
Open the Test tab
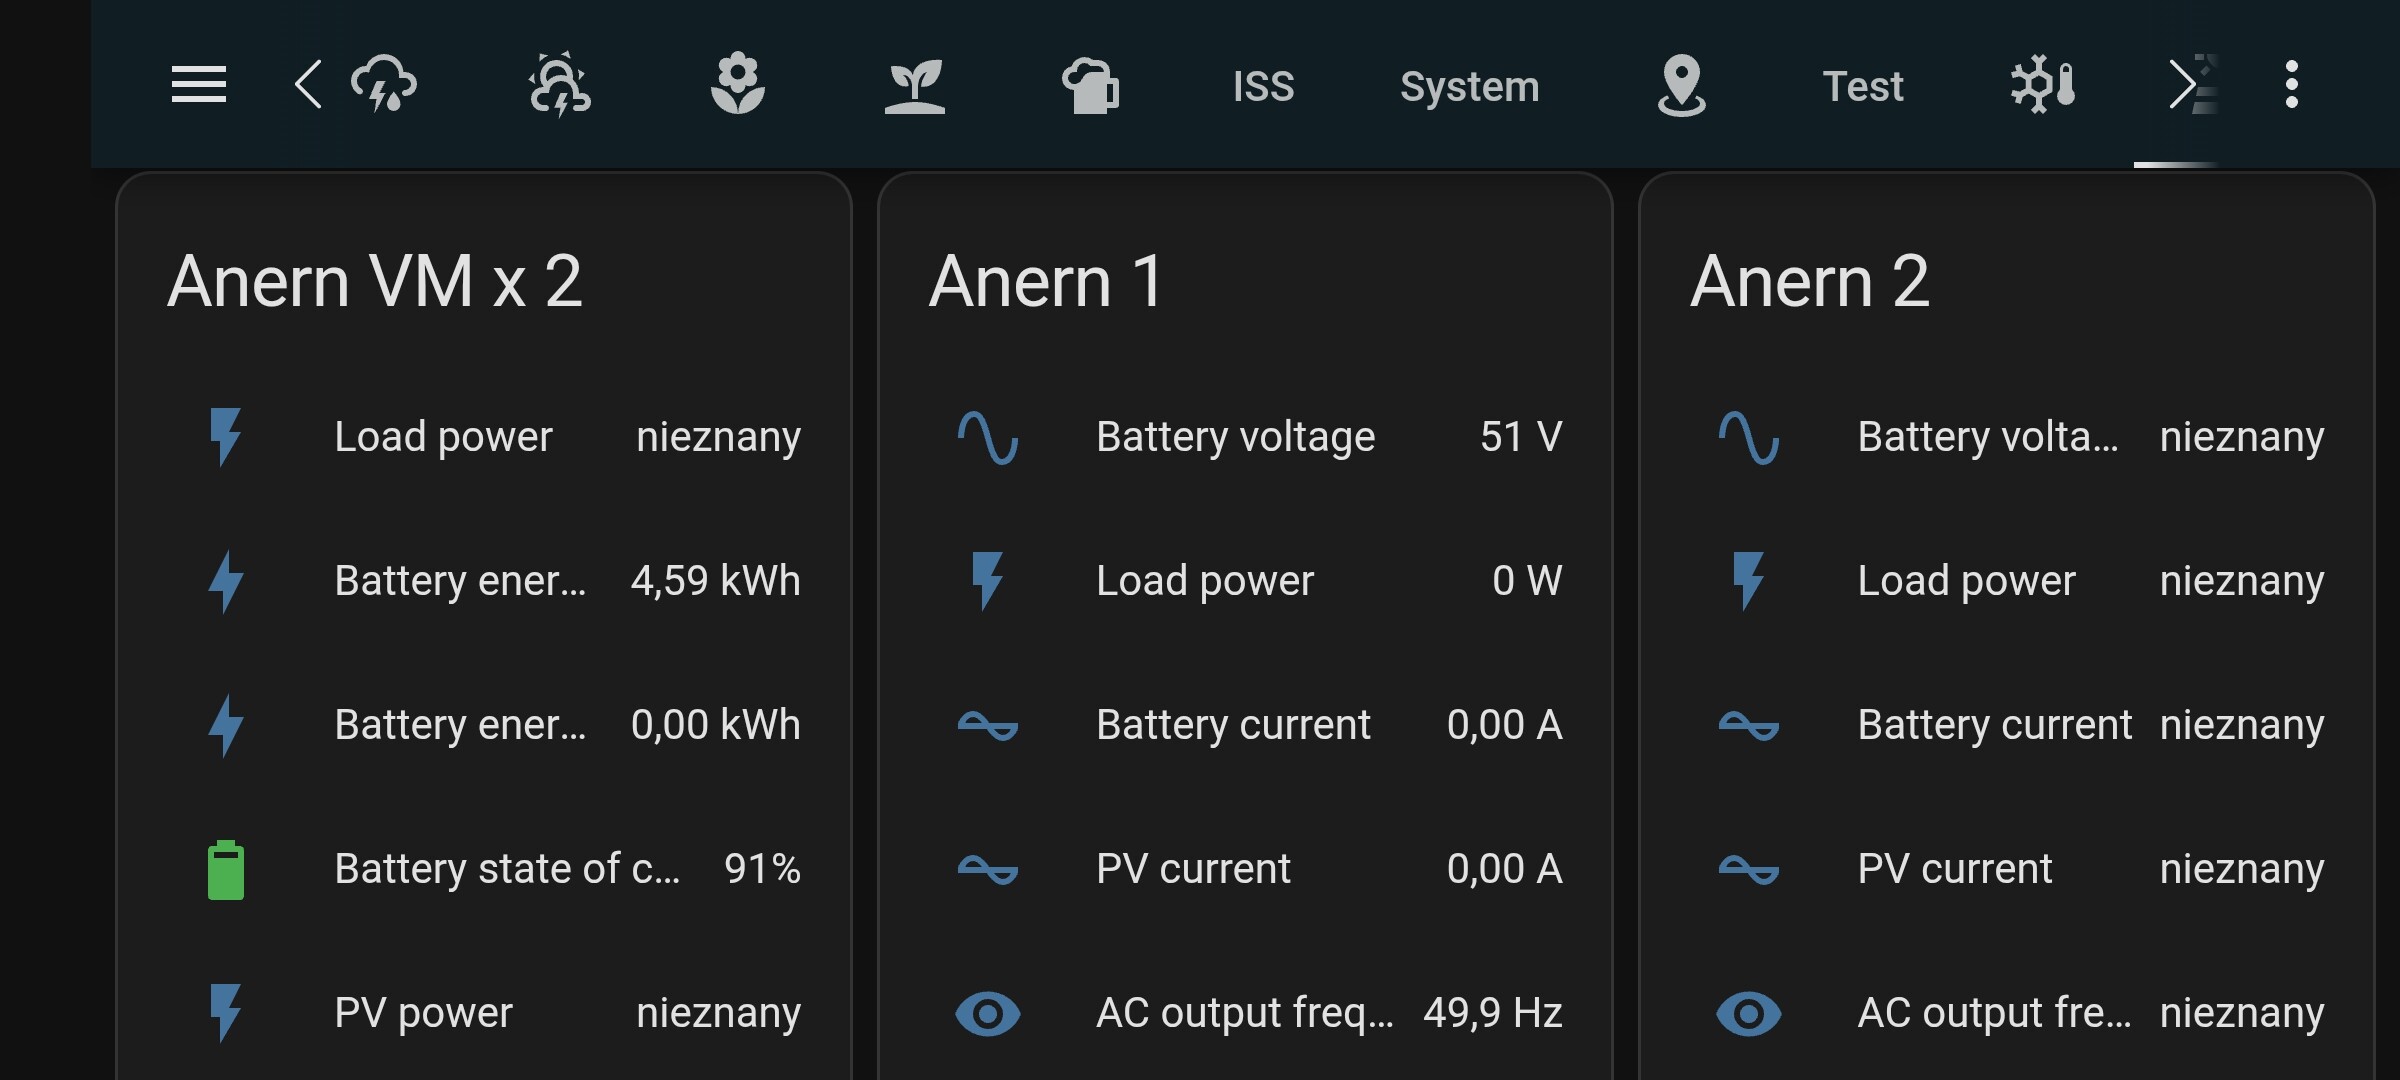[x=1862, y=86]
